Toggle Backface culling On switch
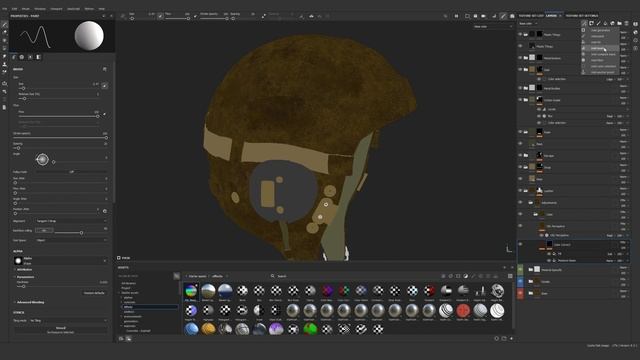This screenshot has height=360, width=640. click(x=44, y=231)
